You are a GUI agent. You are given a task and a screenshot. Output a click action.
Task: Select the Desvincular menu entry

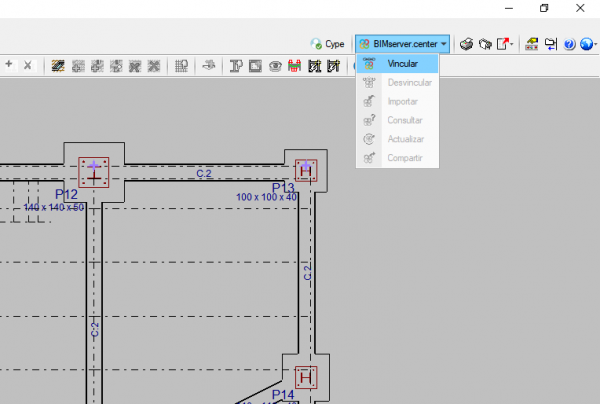397,82
